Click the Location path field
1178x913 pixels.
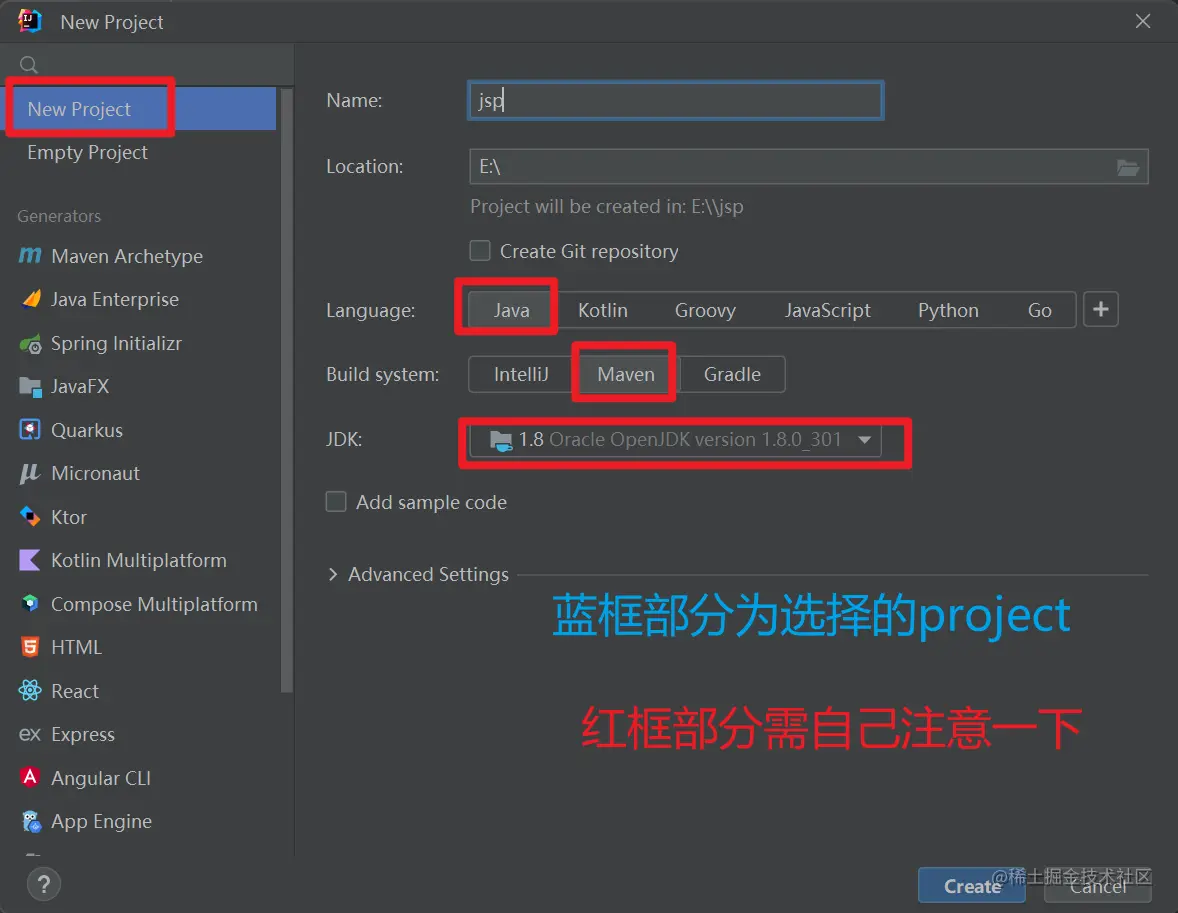click(x=808, y=167)
